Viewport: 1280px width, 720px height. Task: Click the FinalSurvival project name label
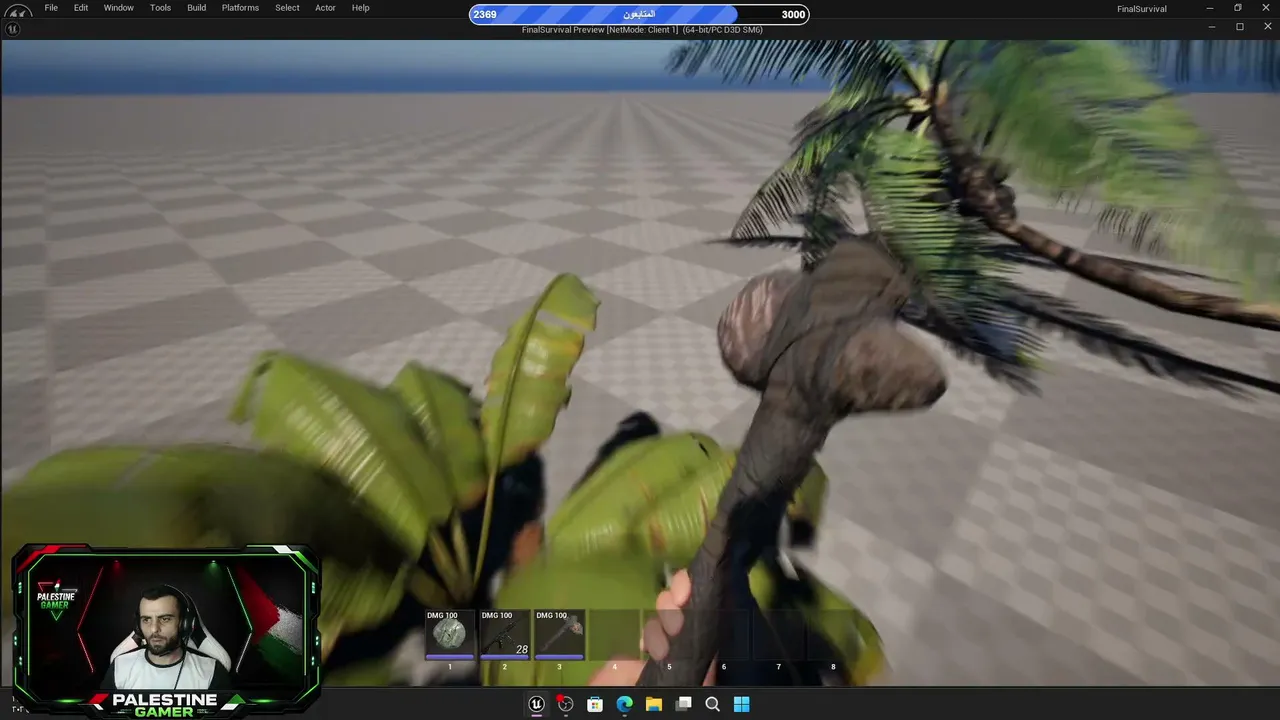click(1141, 9)
